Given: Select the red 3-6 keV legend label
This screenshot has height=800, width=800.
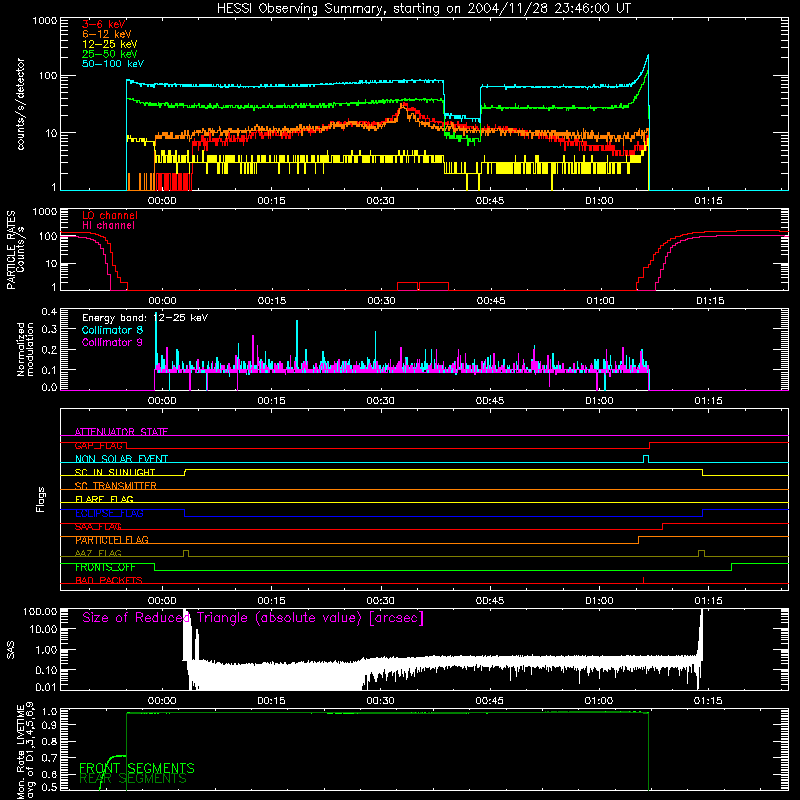Looking at the screenshot, I should 104,24.
